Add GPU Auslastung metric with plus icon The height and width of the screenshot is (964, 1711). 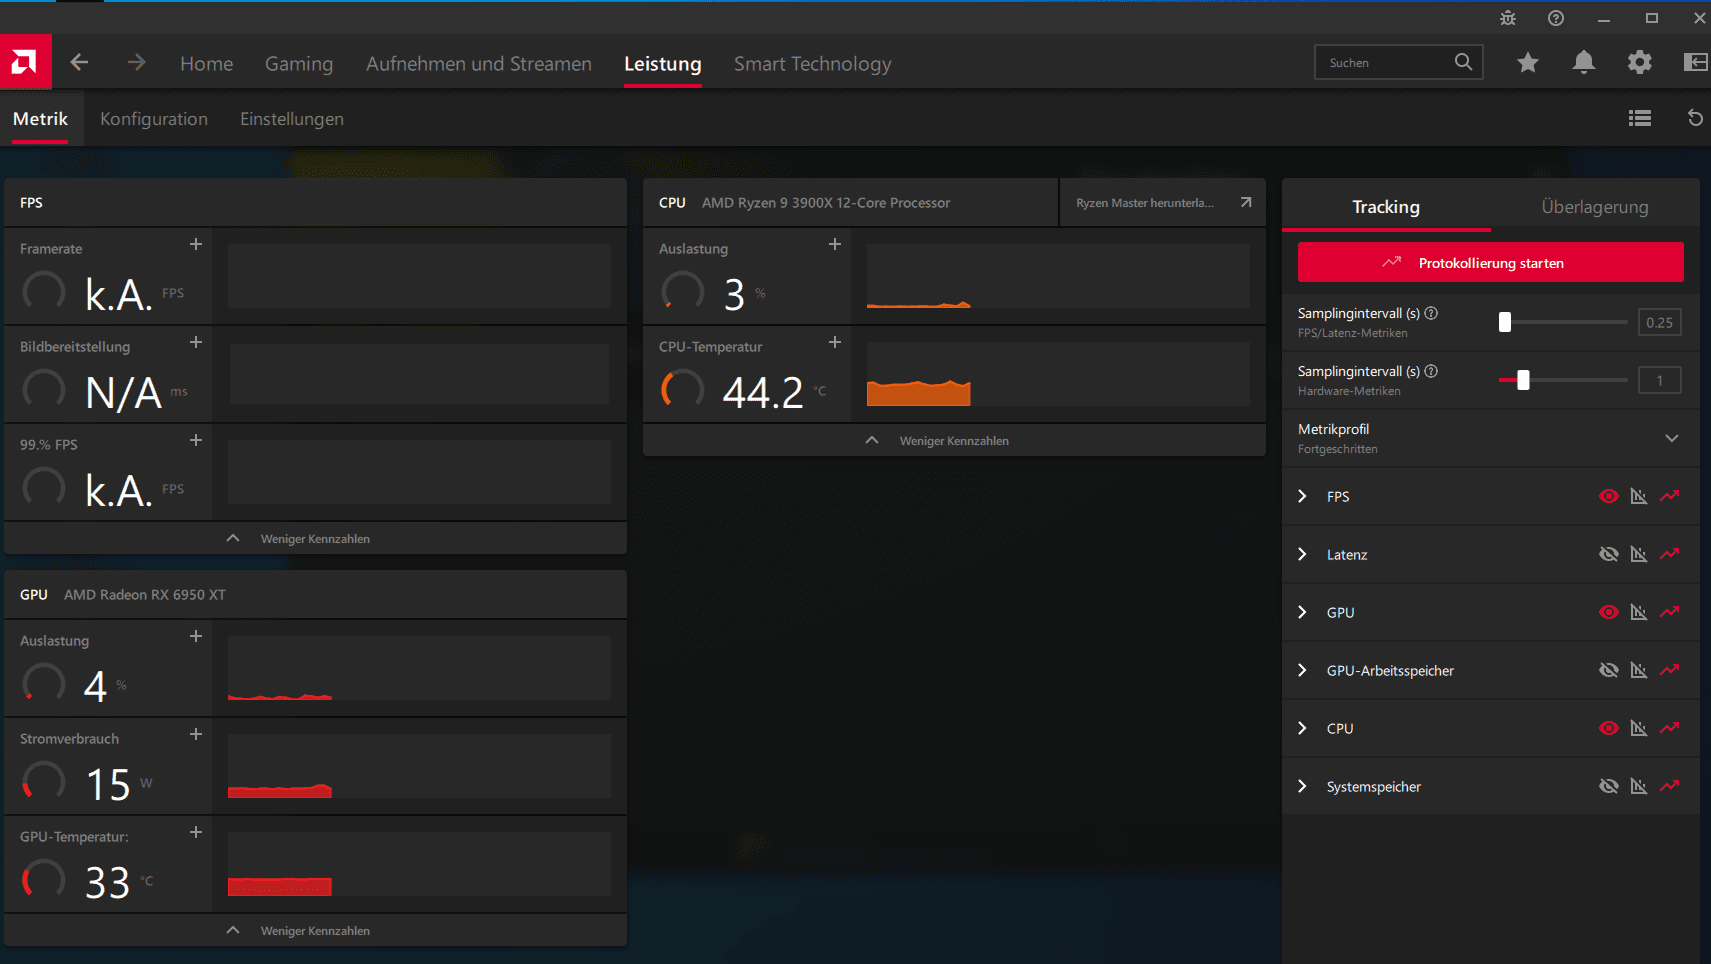click(196, 636)
